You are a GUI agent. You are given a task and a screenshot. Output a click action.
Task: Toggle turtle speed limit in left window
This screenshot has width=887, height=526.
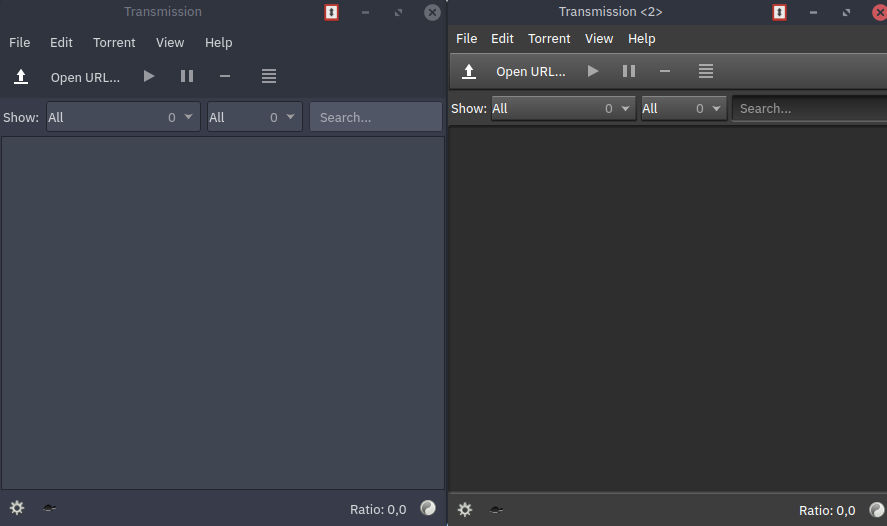point(49,508)
